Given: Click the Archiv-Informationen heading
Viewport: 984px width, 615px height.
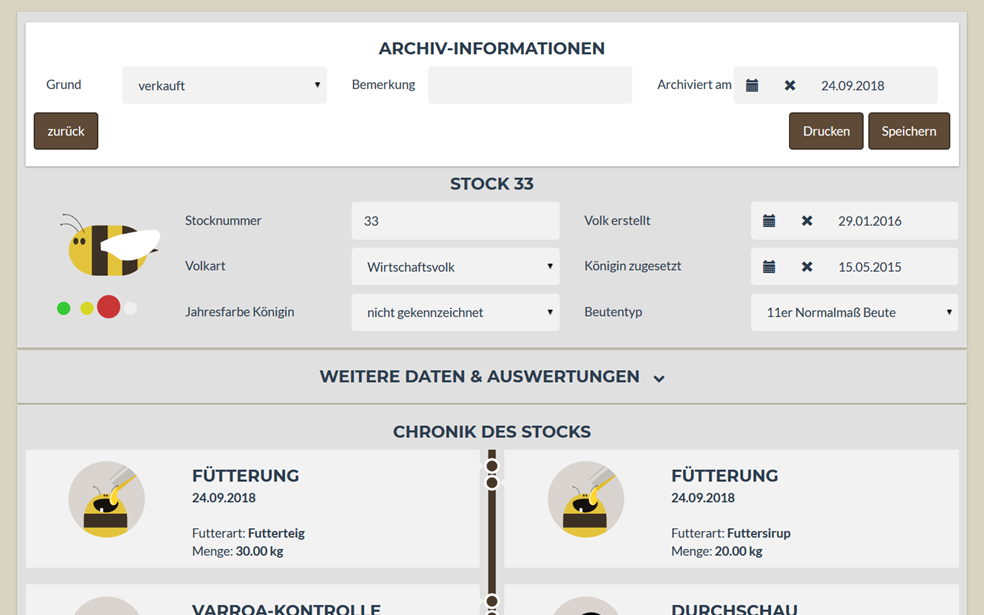Looking at the screenshot, I should [492, 48].
